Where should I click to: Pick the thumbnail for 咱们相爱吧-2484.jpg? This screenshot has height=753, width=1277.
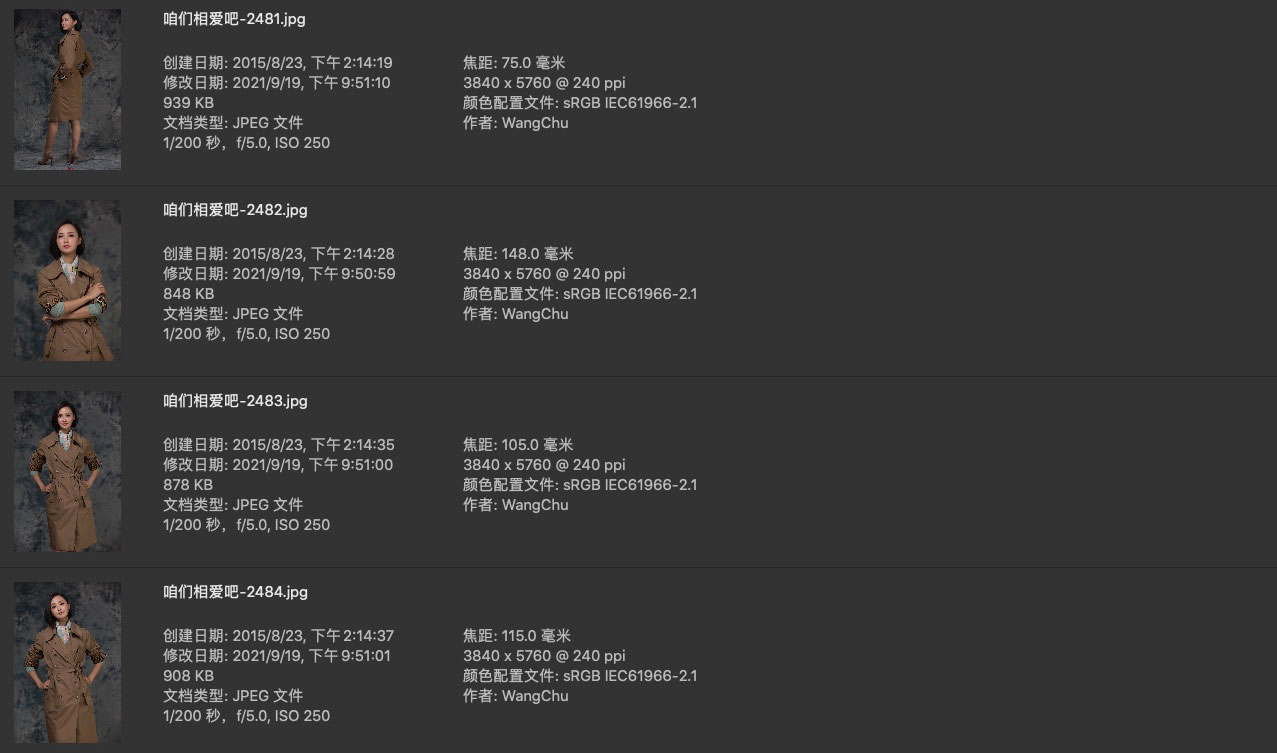67,663
